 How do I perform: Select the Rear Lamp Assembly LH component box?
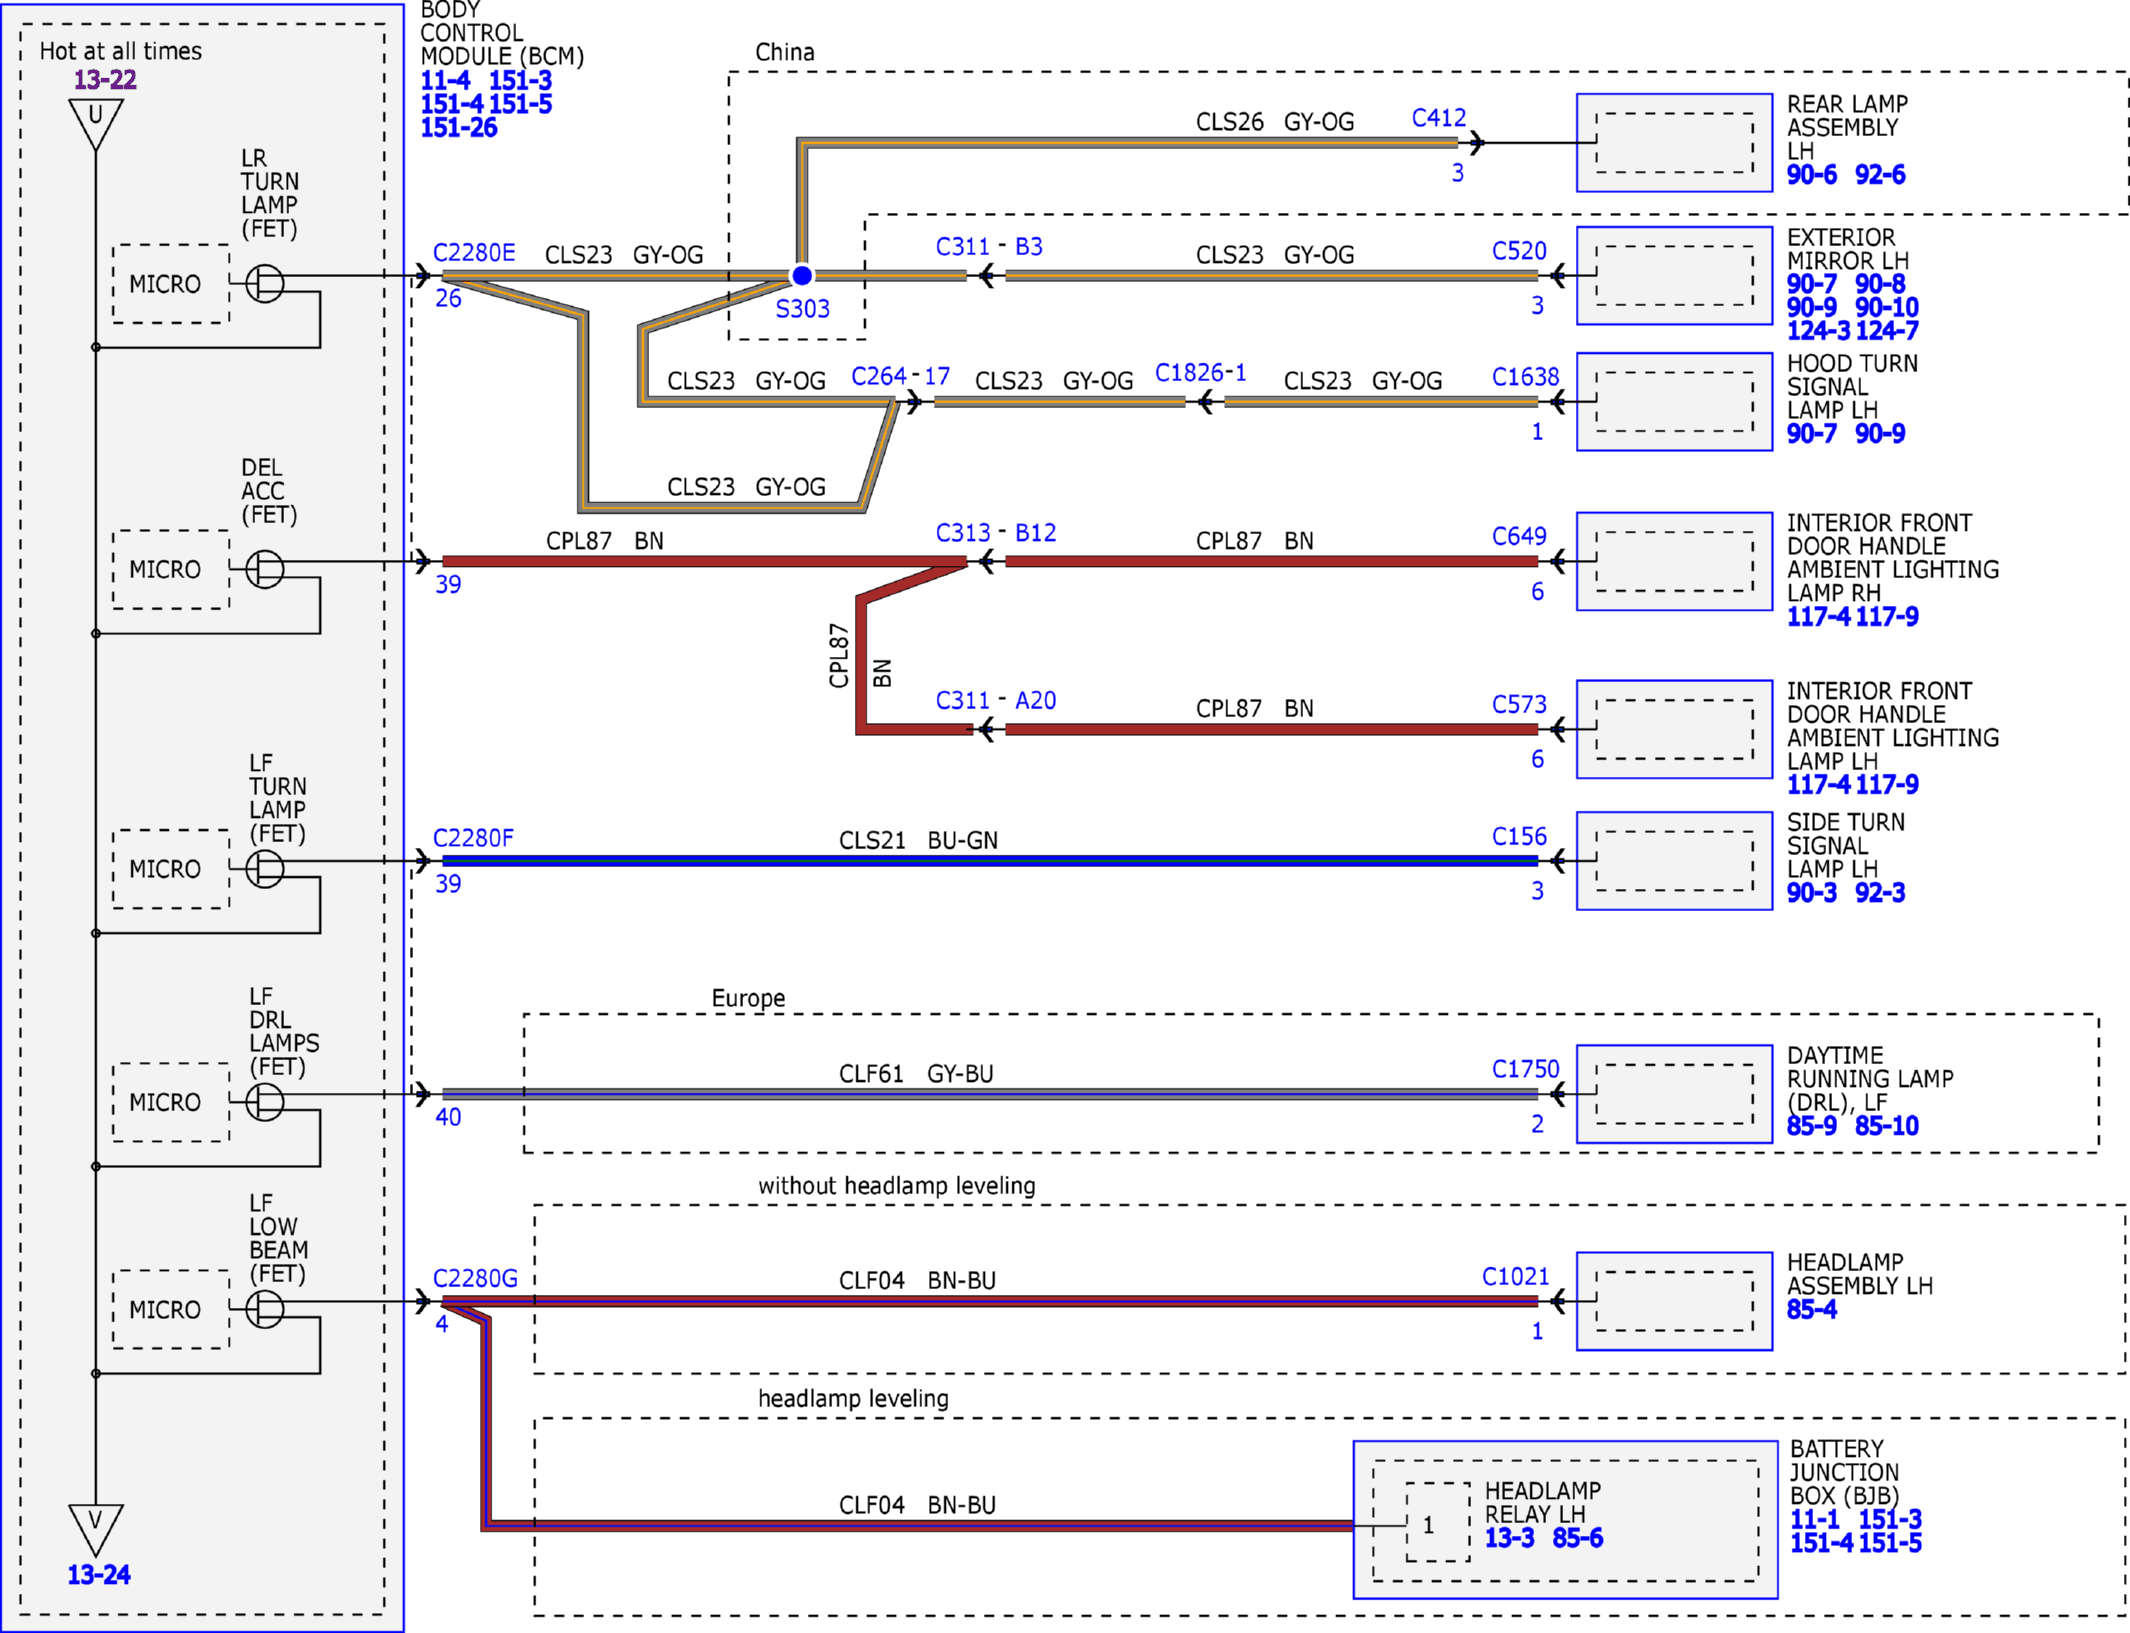(x=1674, y=143)
